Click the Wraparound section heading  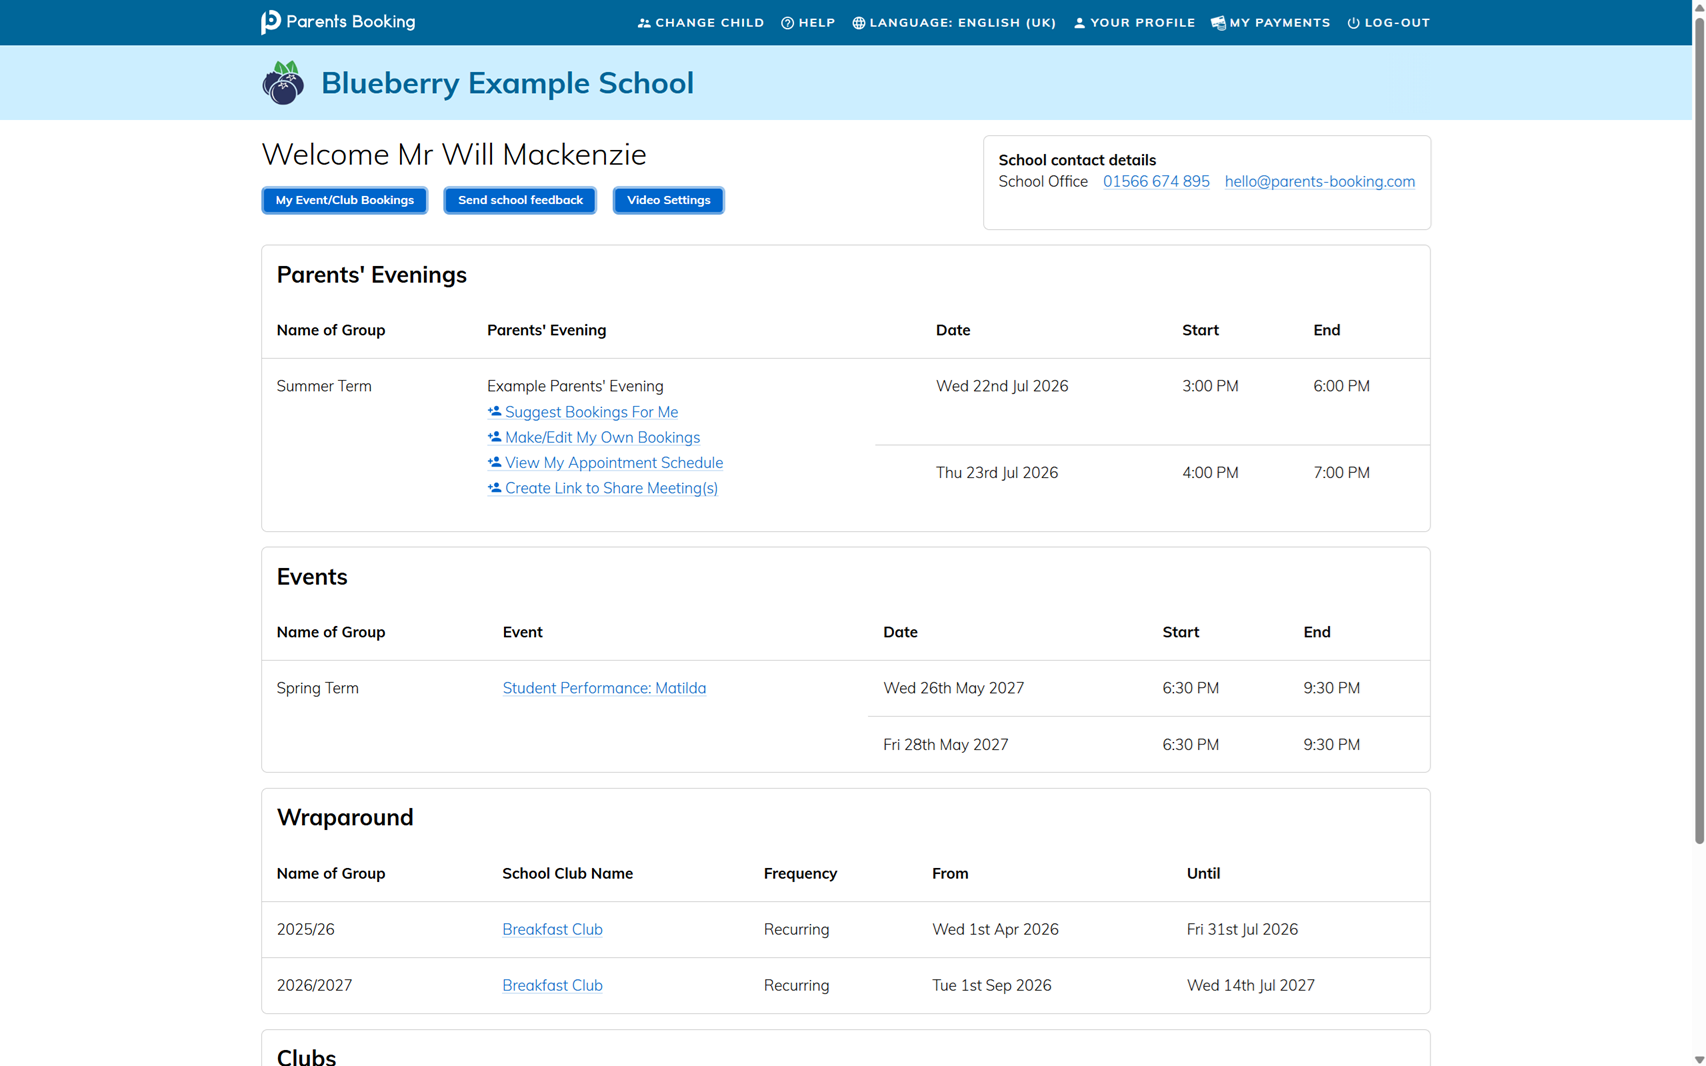click(345, 818)
